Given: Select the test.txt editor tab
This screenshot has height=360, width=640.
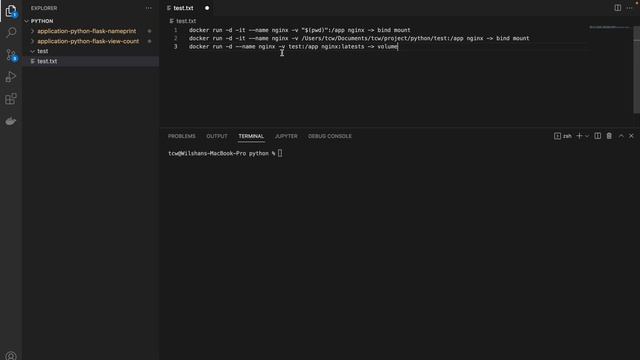Looking at the screenshot, I should [x=183, y=8].
